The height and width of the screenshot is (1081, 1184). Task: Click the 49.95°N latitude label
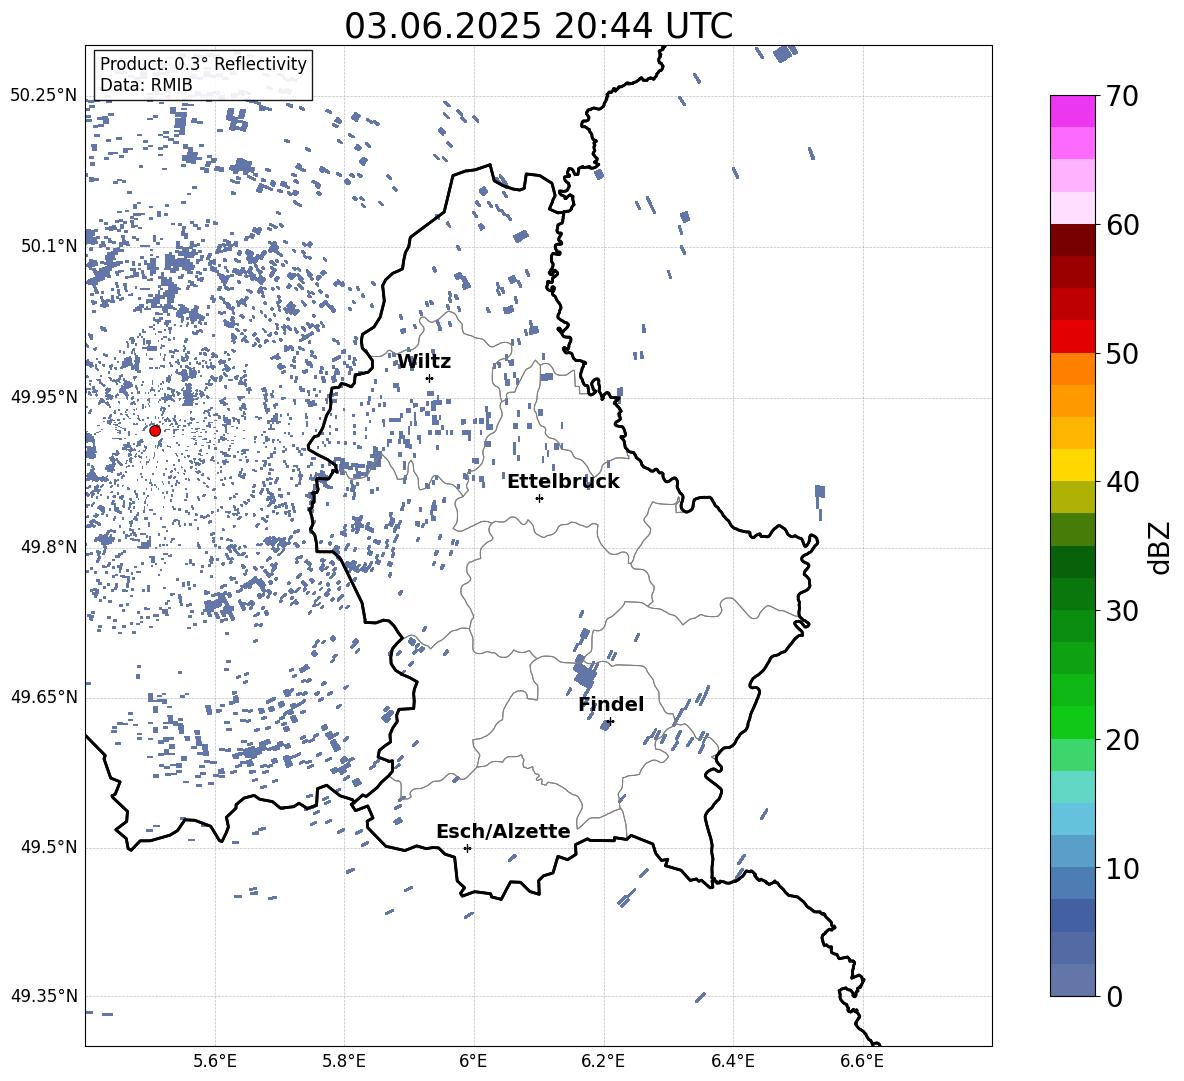point(44,397)
